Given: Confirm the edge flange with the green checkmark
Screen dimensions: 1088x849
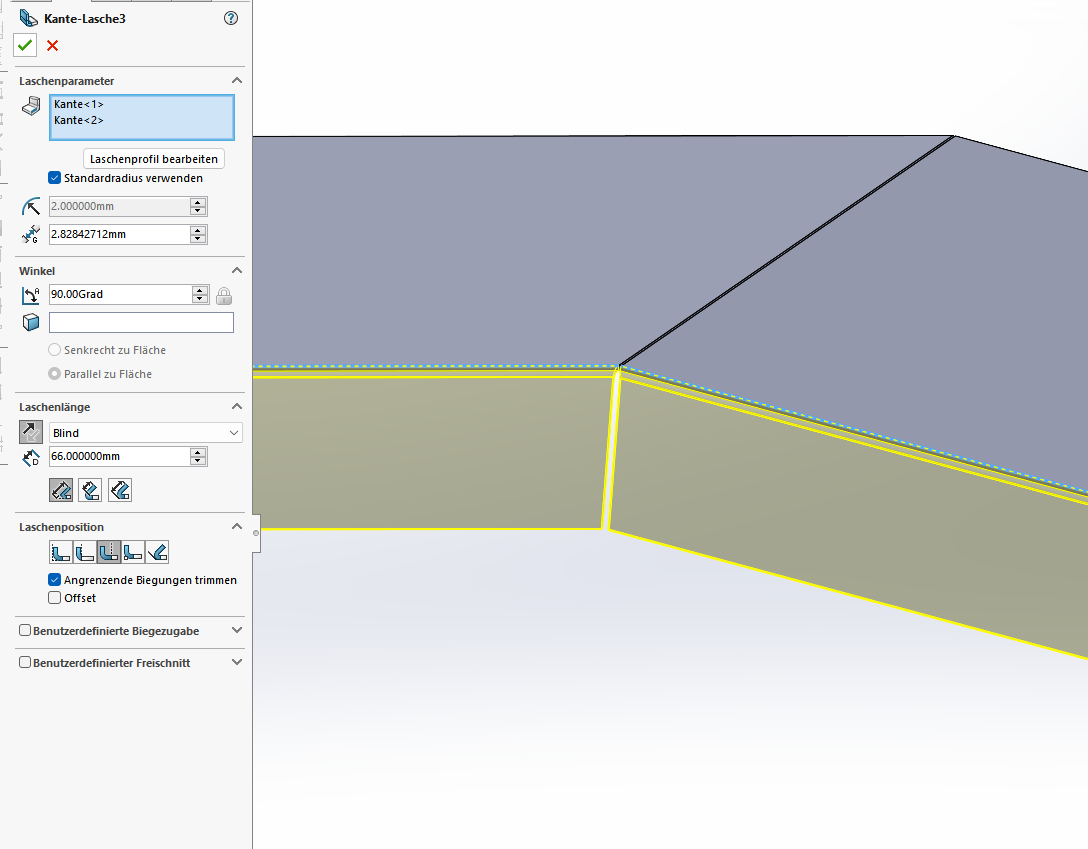Looking at the screenshot, I should pos(25,46).
